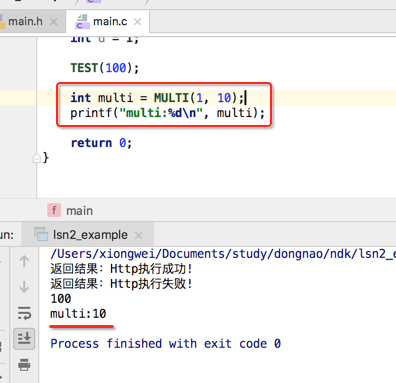
Task: Click the TEST(100) macro call line
Action: (105, 68)
